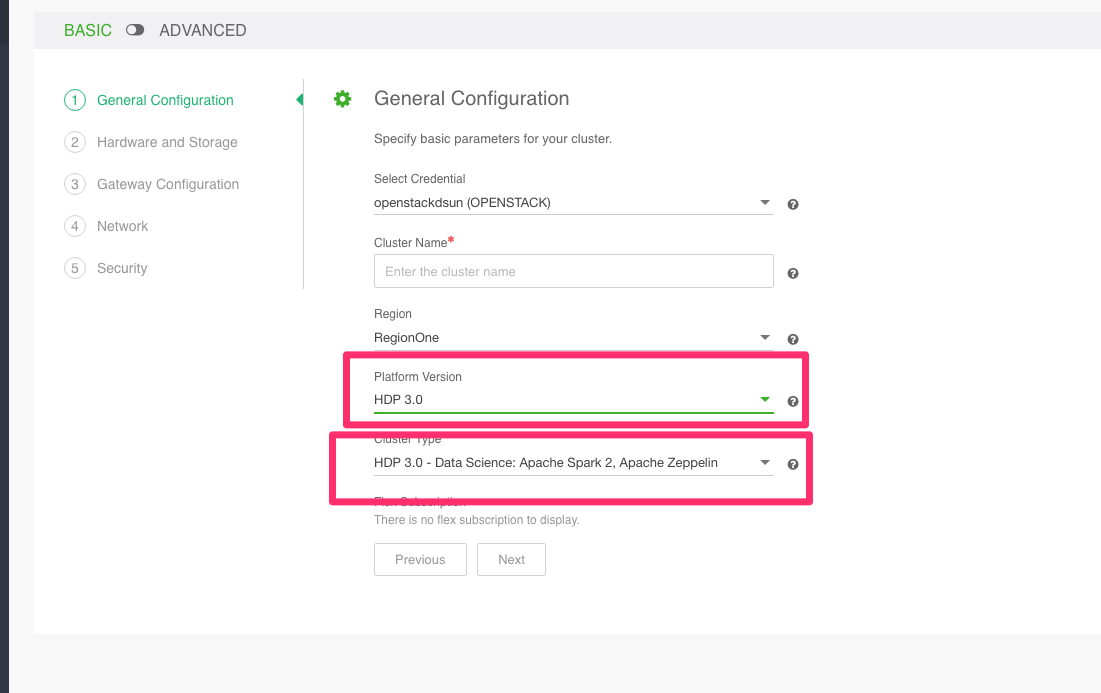This screenshot has height=693, width=1101.
Task: Open help for the Cluster Name field
Action: coord(792,272)
